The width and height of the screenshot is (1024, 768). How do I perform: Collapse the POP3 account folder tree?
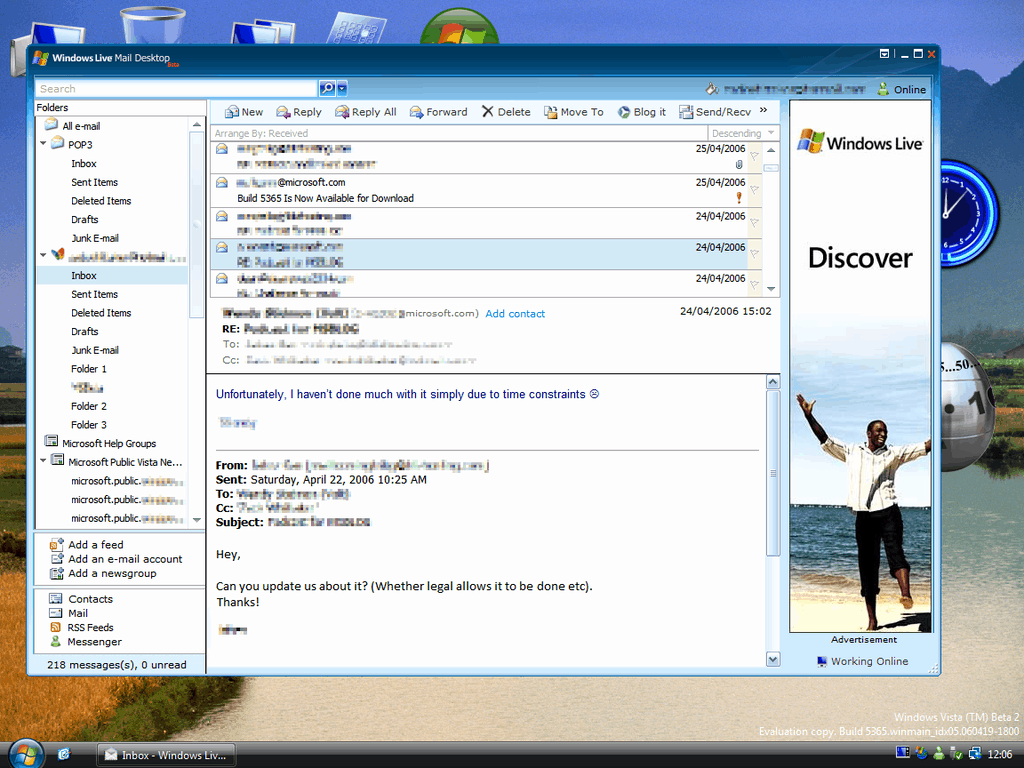tap(44, 144)
